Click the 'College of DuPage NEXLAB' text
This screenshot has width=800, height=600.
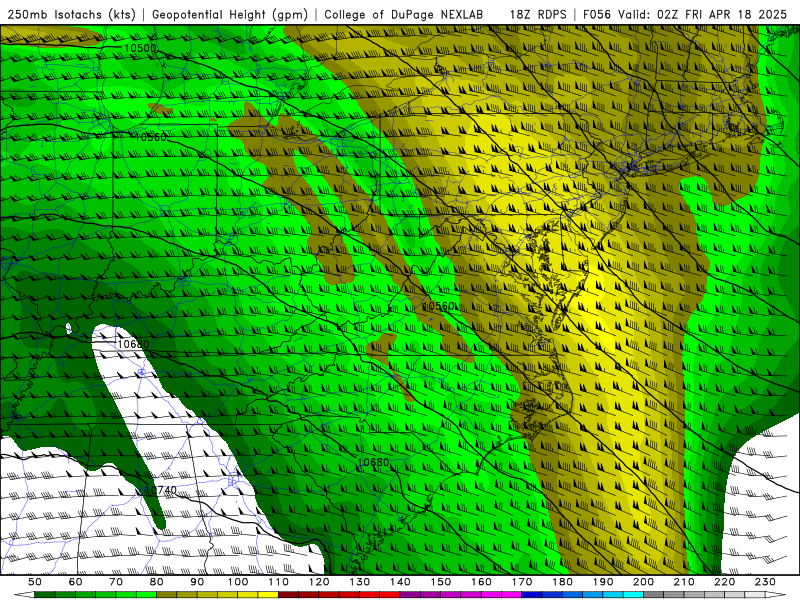pyautogui.click(x=403, y=15)
